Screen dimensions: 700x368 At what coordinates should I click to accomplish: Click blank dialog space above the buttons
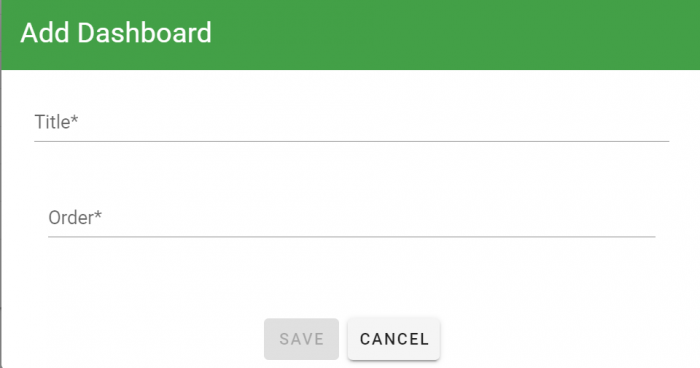351,277
